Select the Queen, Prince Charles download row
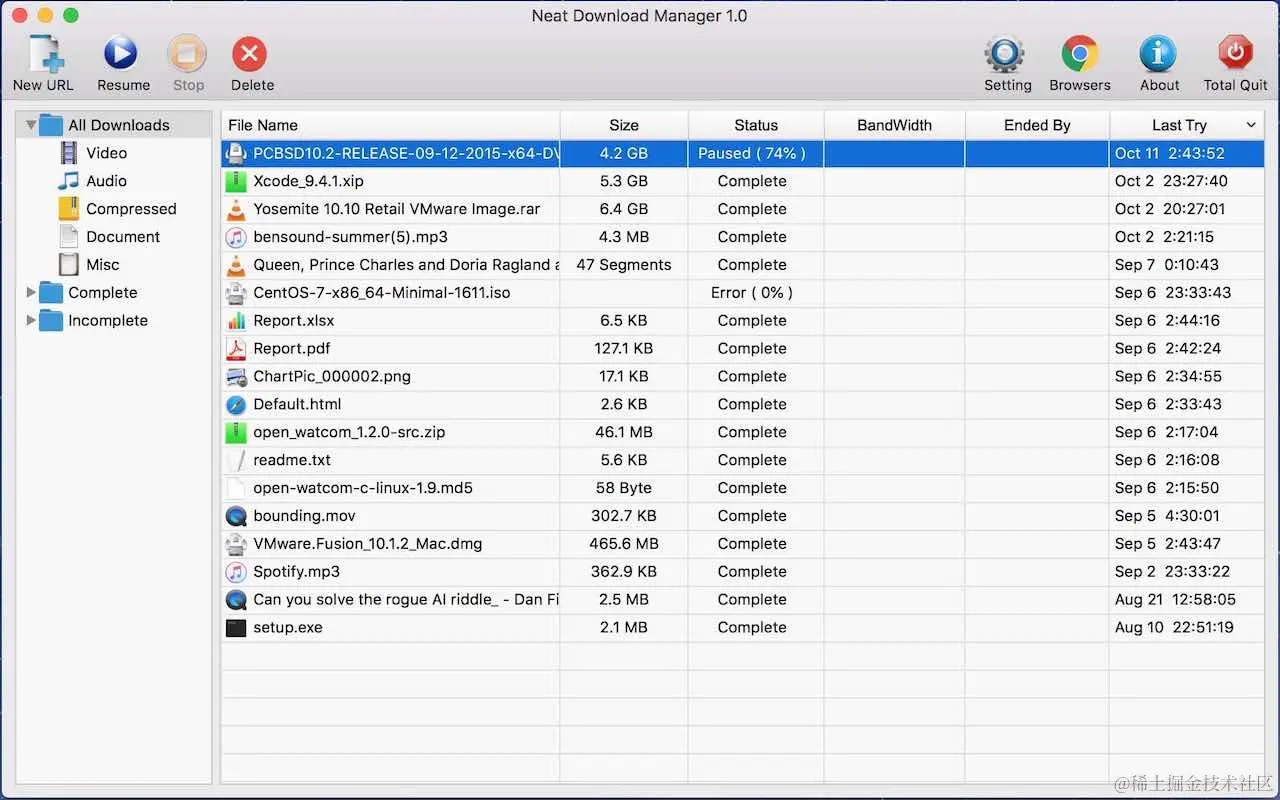The width and height of the screenshot is (1280, 800). pos(742,265)
